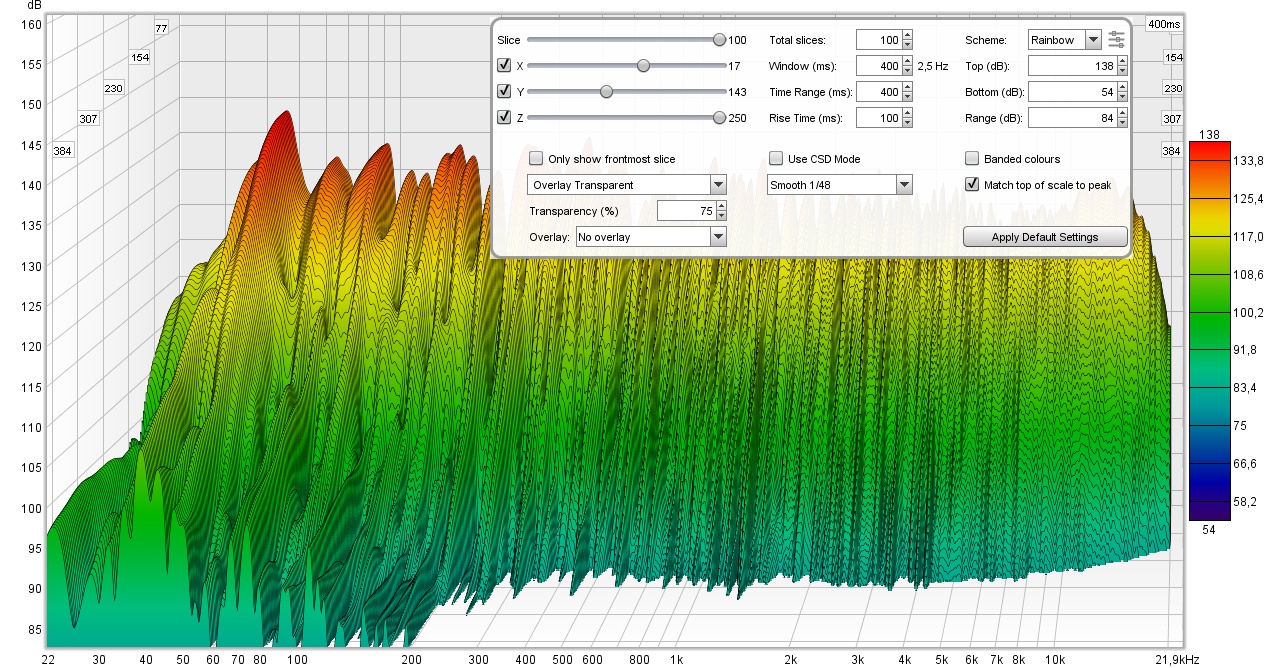This screenshot has width=1265, height=668.
Task: Increase Top (dB) value with up arrow
Action: (x=1122, y=61)
